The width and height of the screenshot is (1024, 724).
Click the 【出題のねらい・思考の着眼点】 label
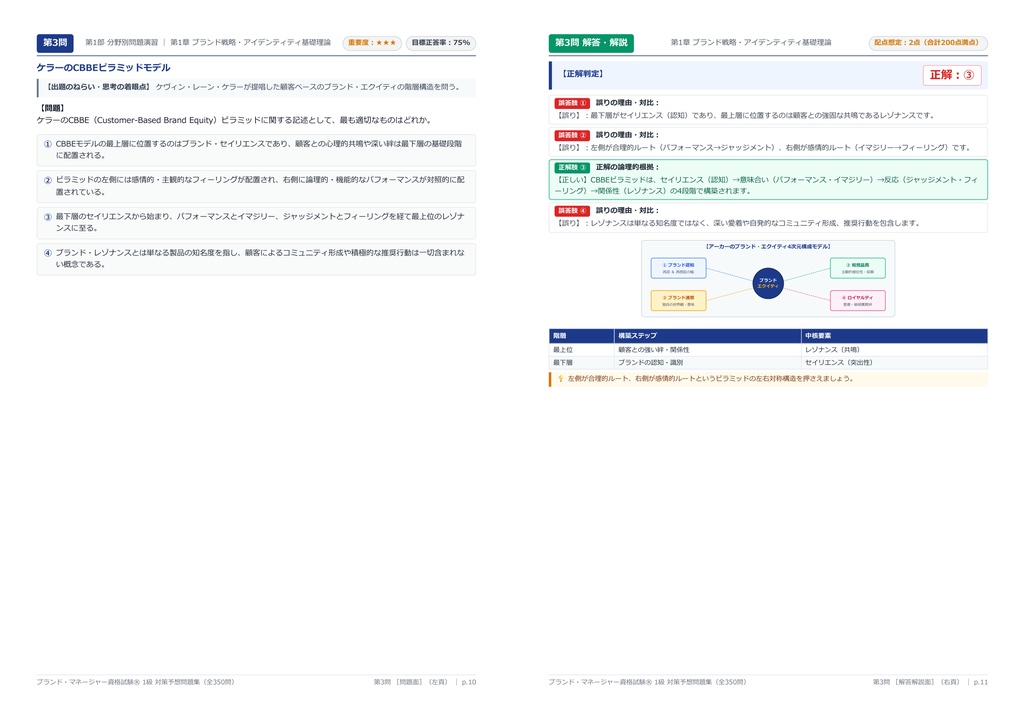pyautogui.click(x=97, y=87)
